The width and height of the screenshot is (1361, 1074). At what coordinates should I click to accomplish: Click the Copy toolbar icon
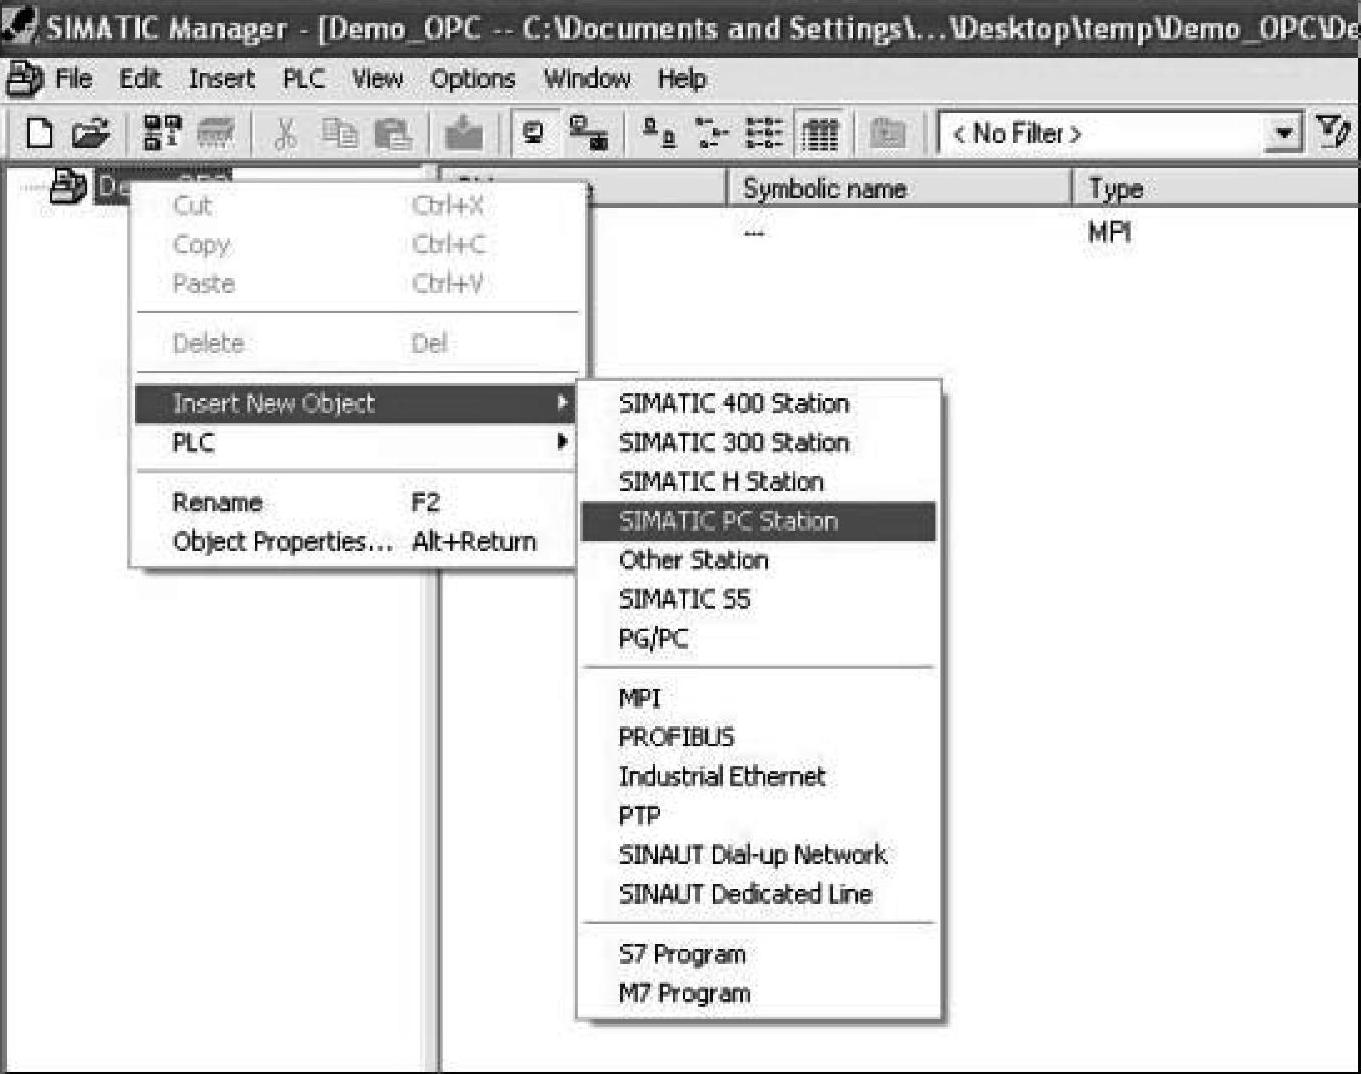340,133
